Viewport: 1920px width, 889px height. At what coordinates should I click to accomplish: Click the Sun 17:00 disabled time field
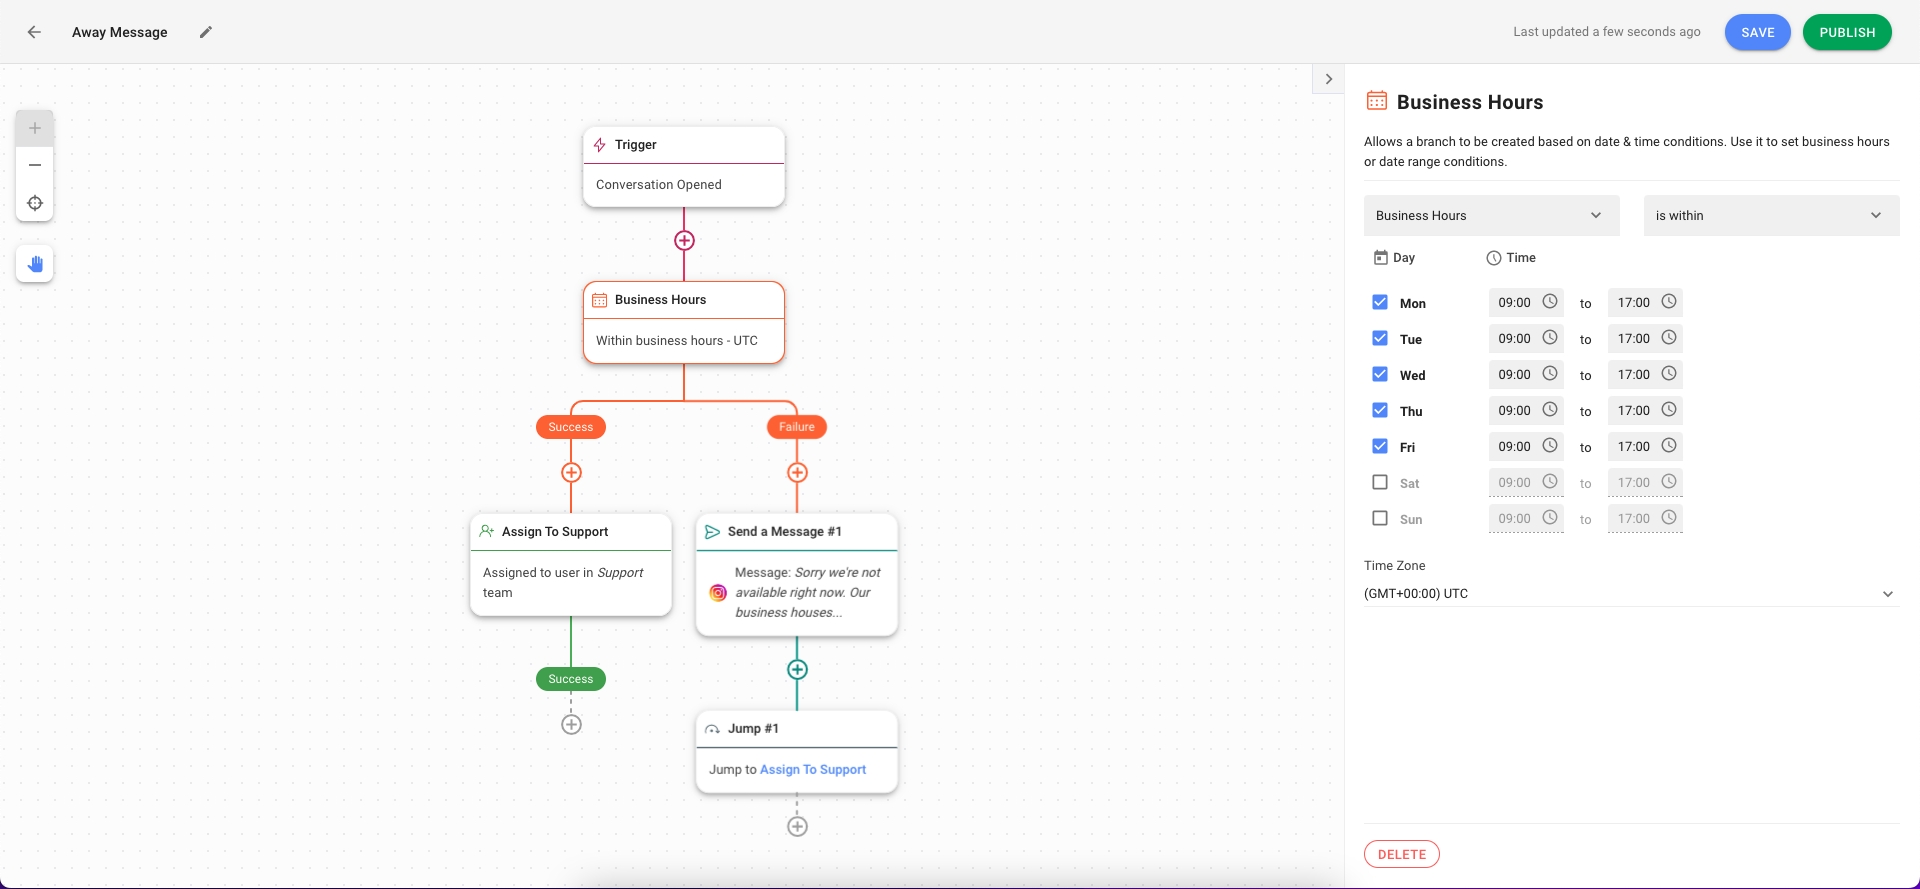pyautogui.click(x=1645, y=518)
